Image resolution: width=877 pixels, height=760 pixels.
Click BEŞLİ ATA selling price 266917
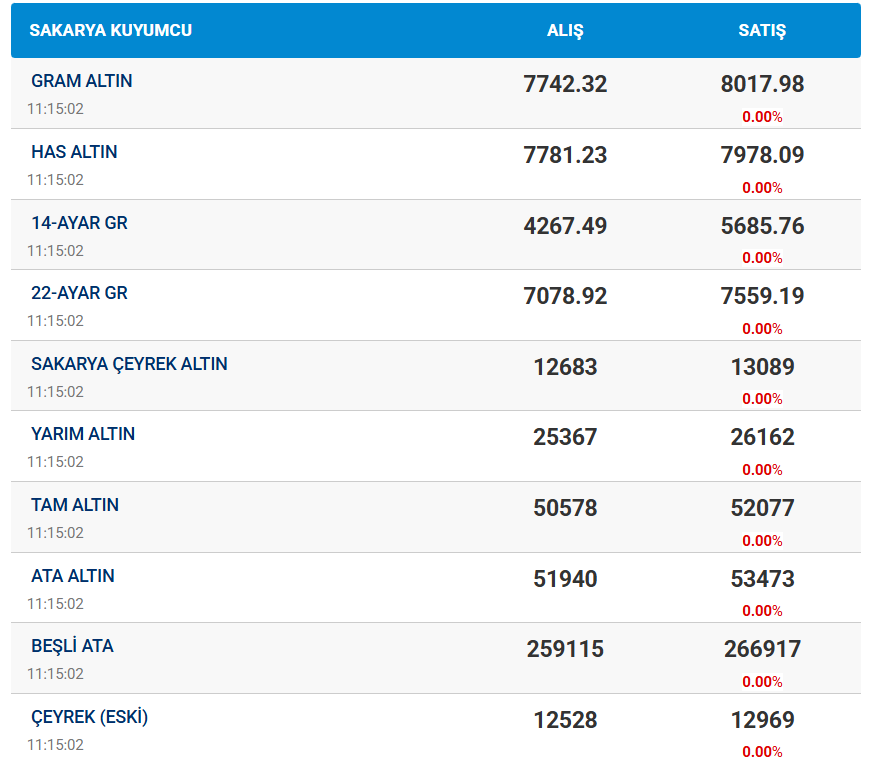pyautogui.click(x=762, y=649)
